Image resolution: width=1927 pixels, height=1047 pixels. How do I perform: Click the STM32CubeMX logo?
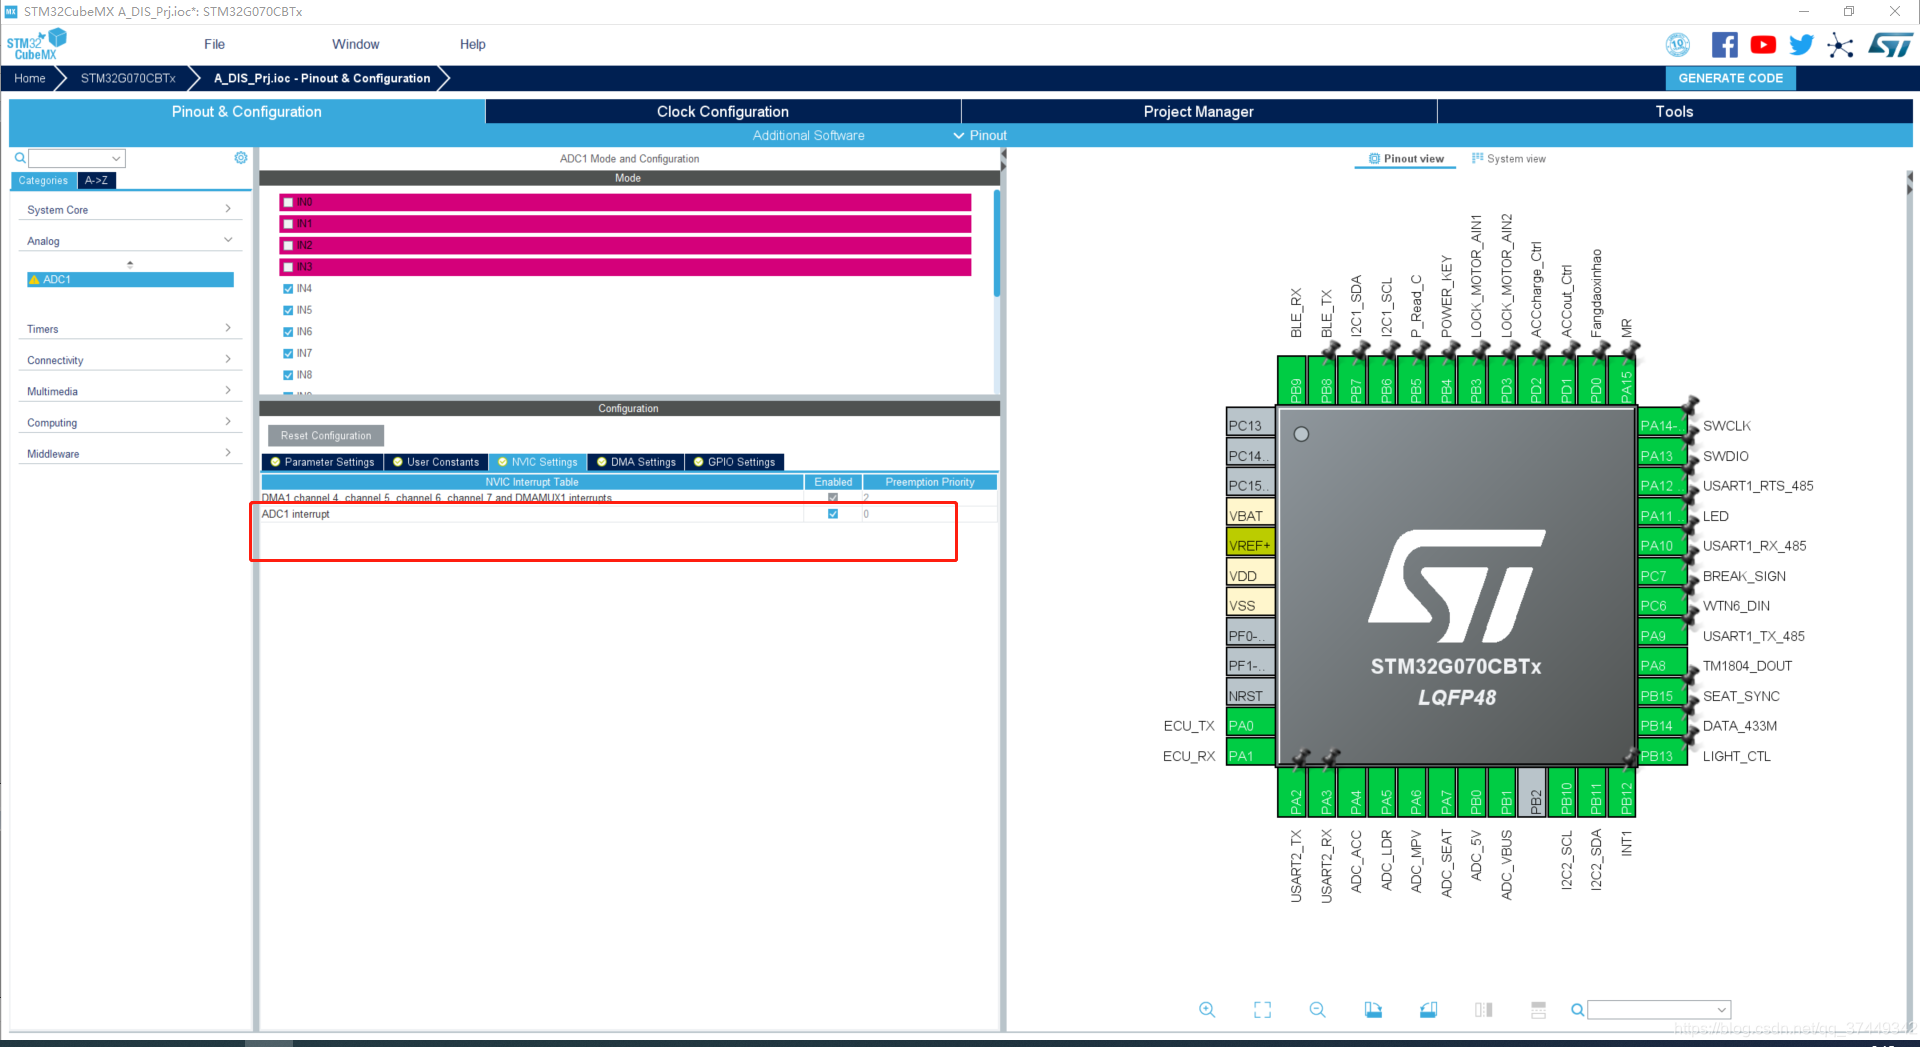[x=36, y=45]
